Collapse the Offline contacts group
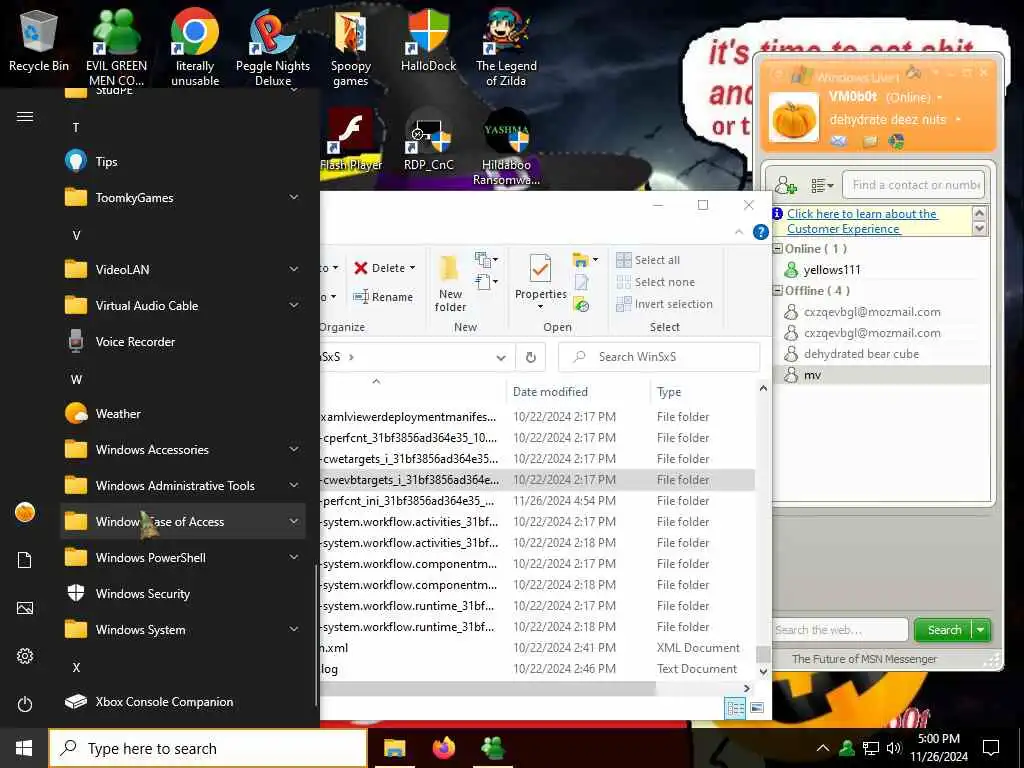This screenshot has height=768, width=1024. coord(778,291)
